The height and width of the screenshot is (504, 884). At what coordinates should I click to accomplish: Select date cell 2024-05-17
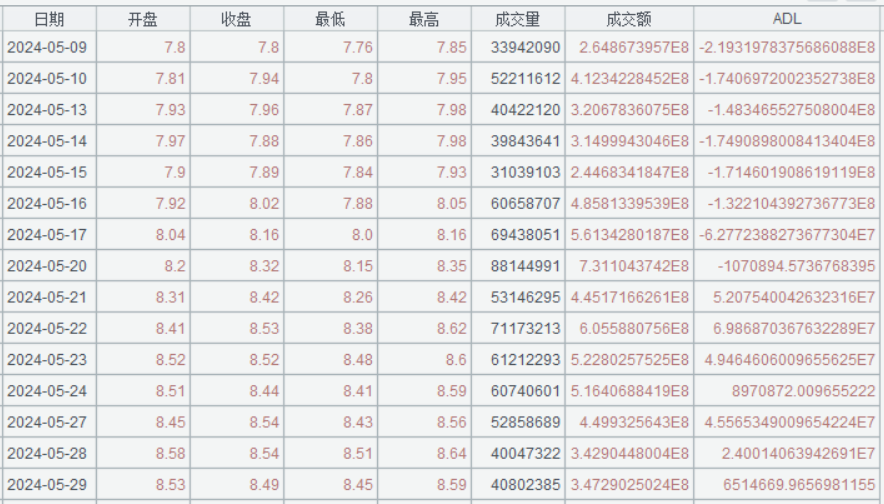coord(47,235)
